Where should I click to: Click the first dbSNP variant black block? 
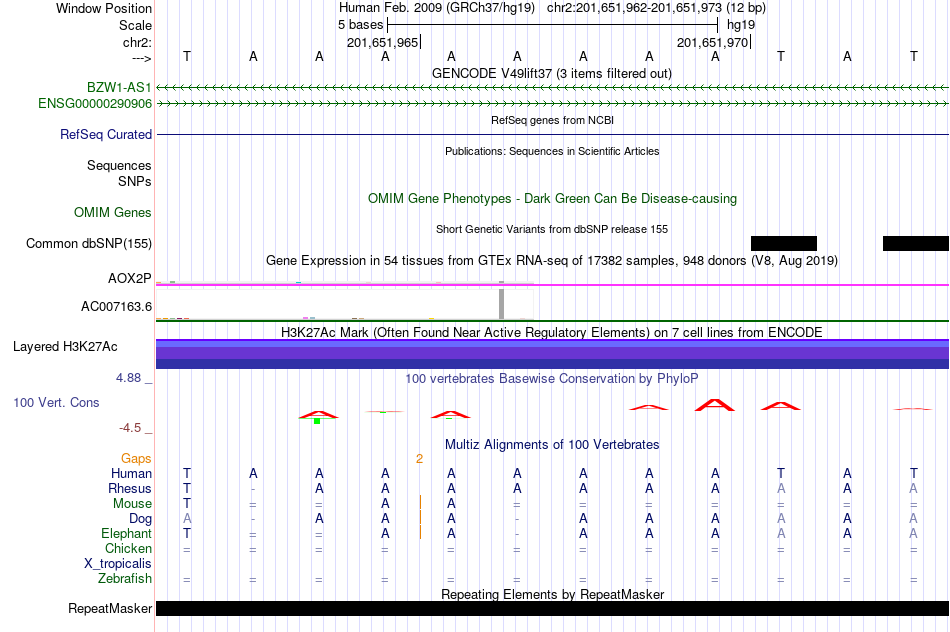pos(783,244)
